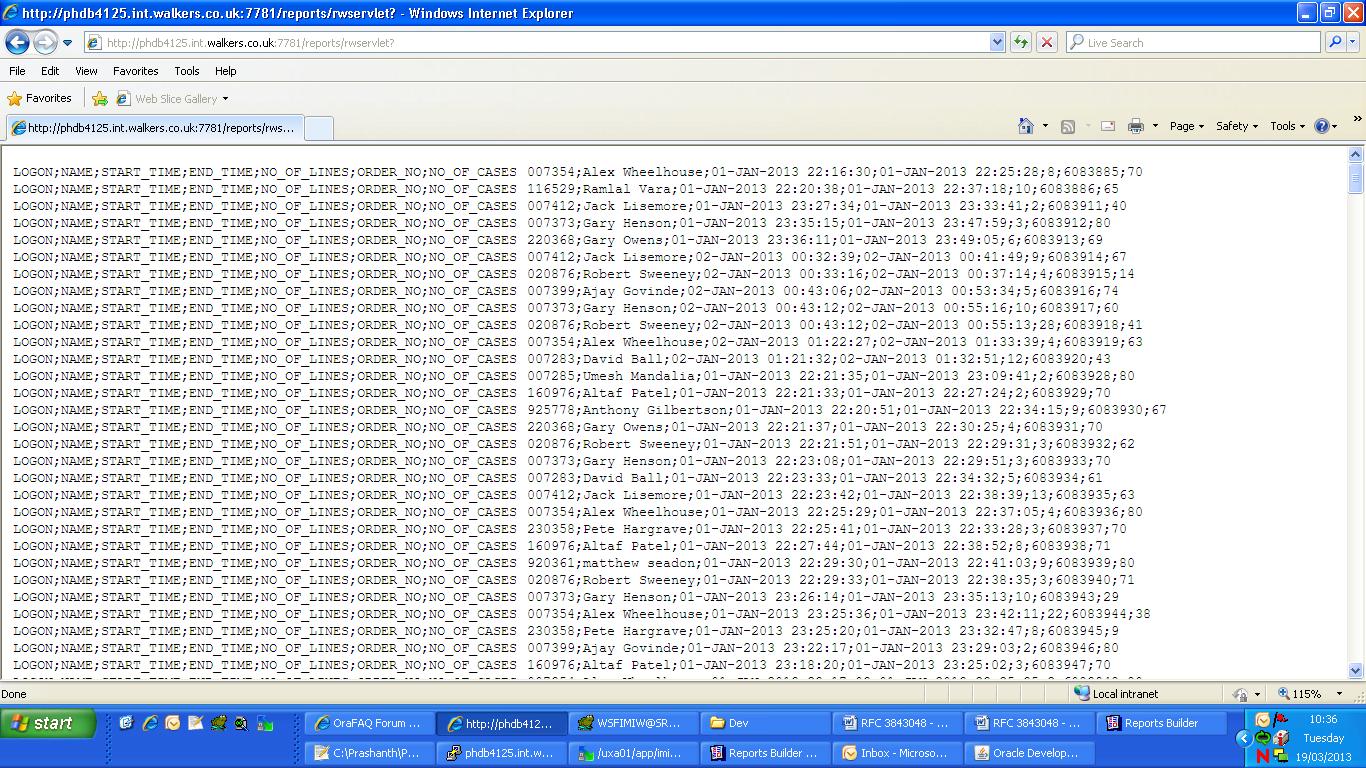Open the Safety dropdown menu
The height and width of the screenshot is (768, 1366).
click(x=1237, y=126)
